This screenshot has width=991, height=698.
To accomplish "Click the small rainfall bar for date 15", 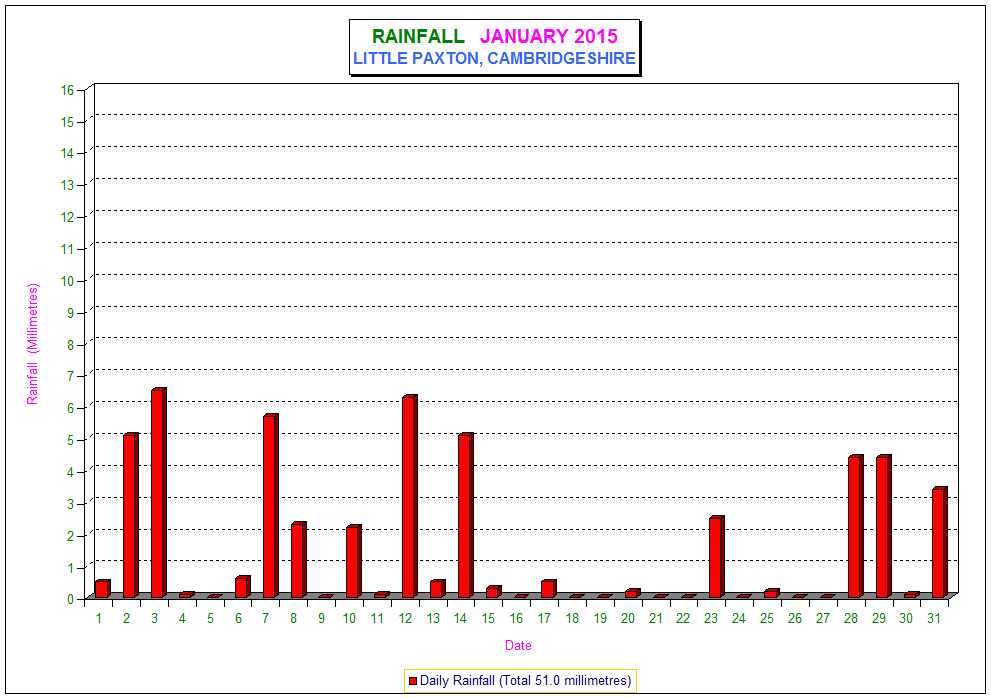I will (x=494, y=592).
